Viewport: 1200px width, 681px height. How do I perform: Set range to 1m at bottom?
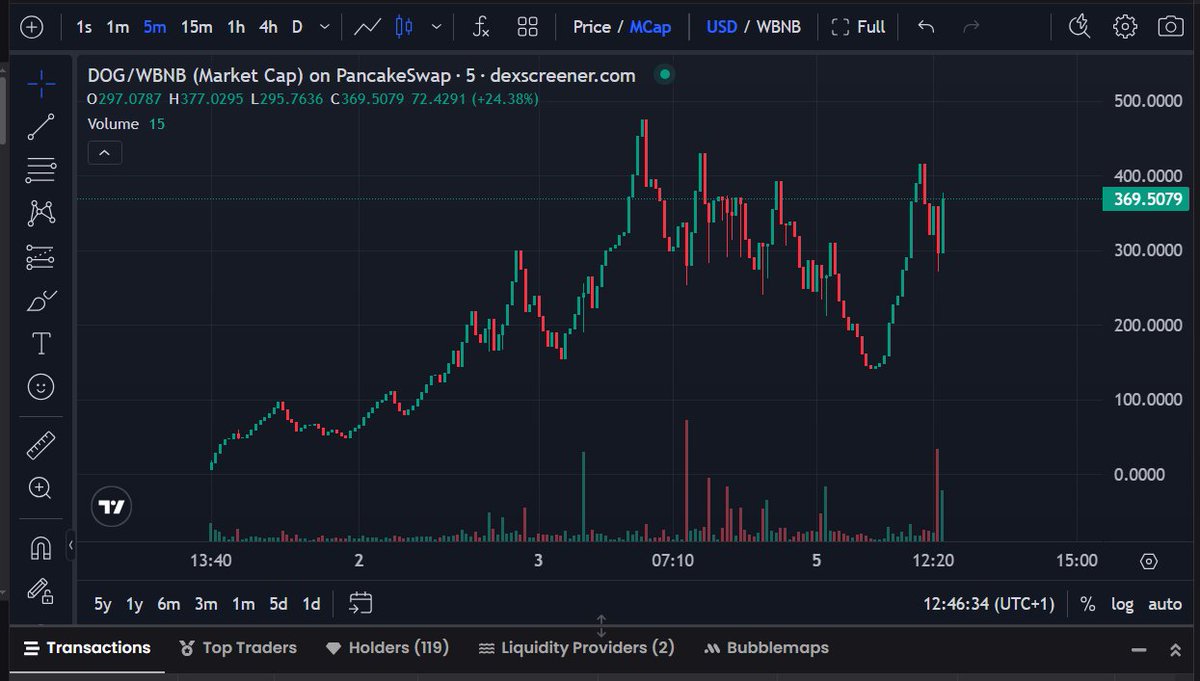pos(243,604)
